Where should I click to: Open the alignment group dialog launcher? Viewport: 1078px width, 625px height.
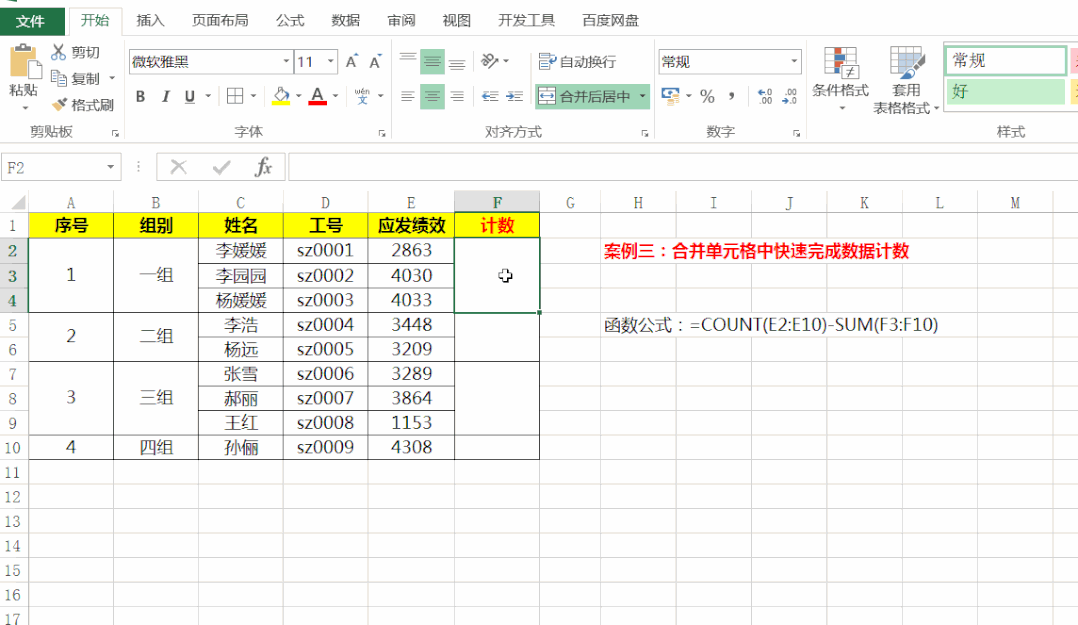[645, 133]
